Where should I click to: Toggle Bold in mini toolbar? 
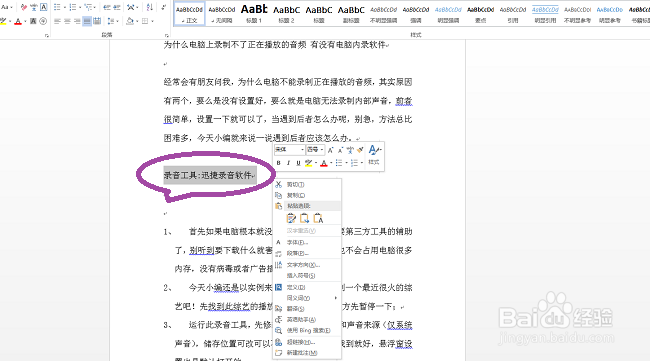pyautogui.click(x=279, y=163)
